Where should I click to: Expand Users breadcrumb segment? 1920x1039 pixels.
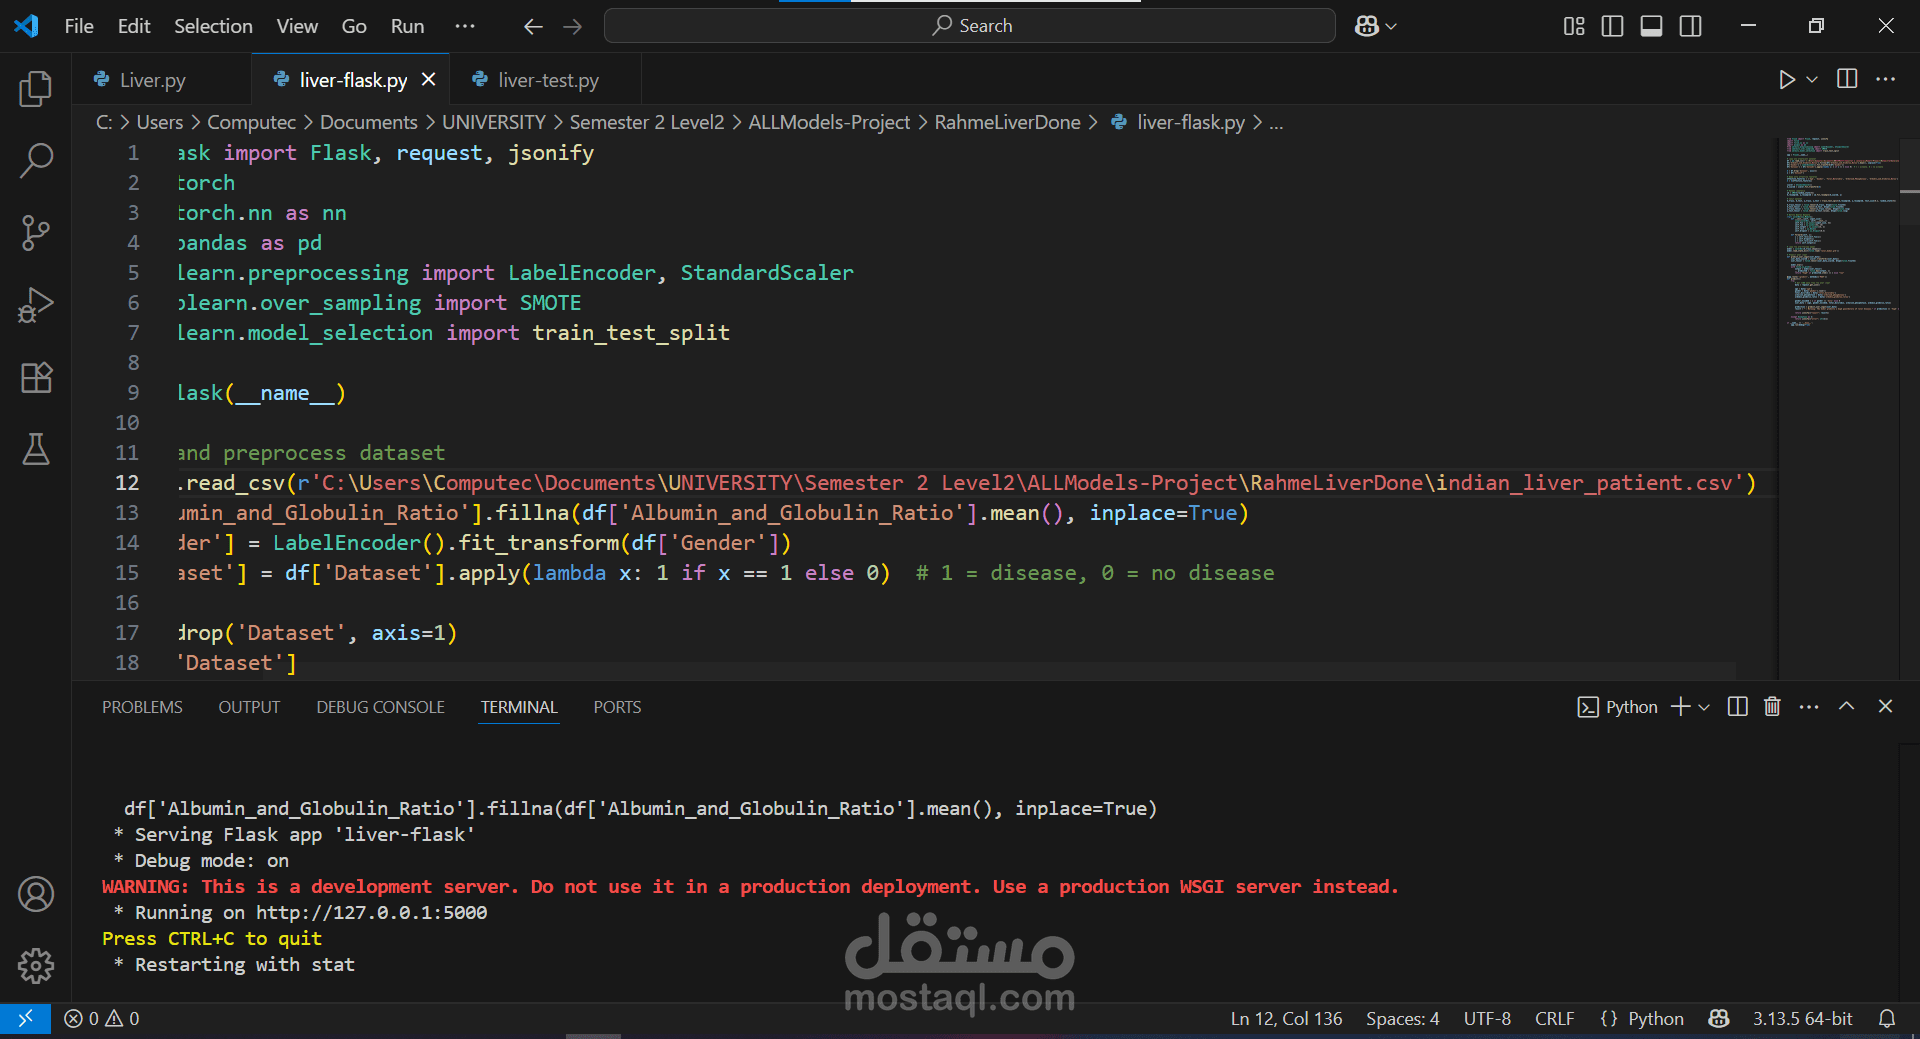pos(160,122)
